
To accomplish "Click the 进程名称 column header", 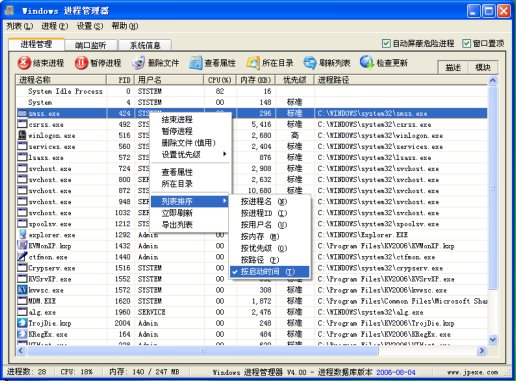I will (x=61, y=80).
